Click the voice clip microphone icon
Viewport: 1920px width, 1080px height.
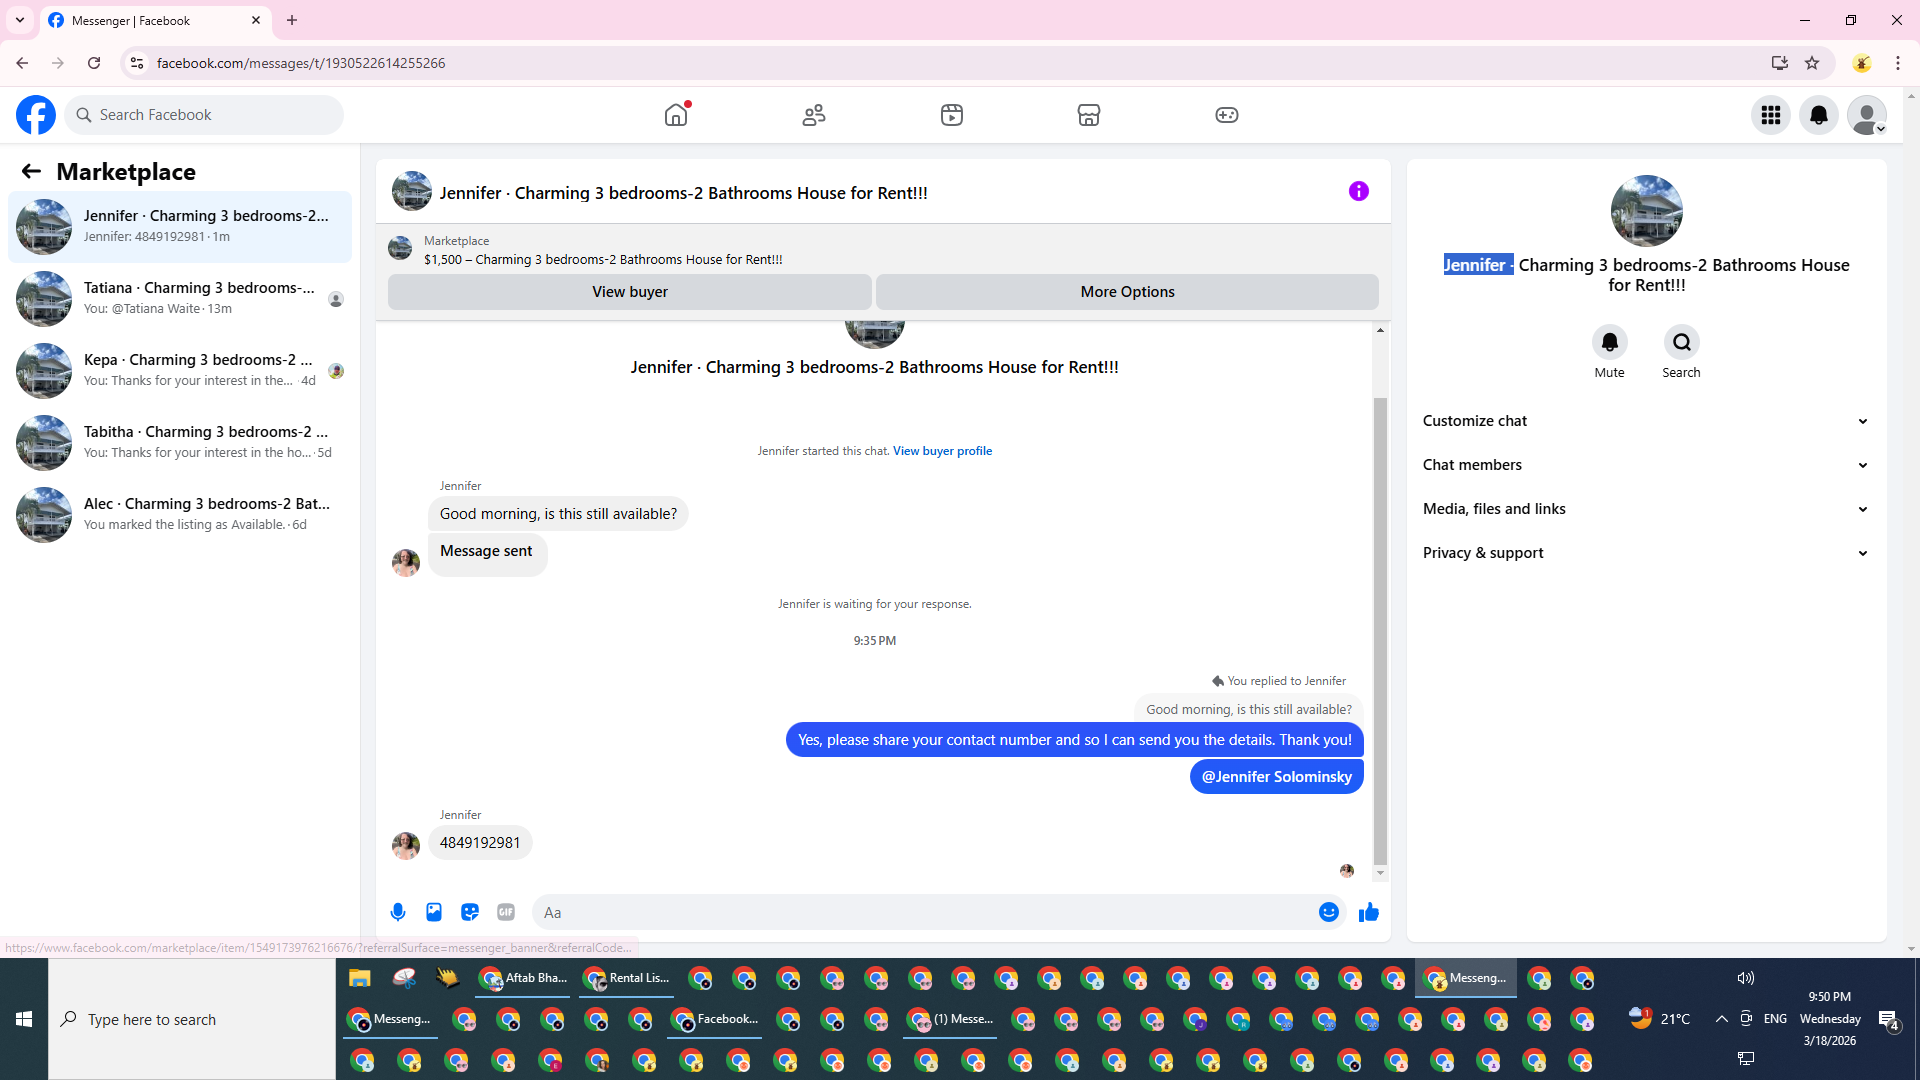pos(398,912)
